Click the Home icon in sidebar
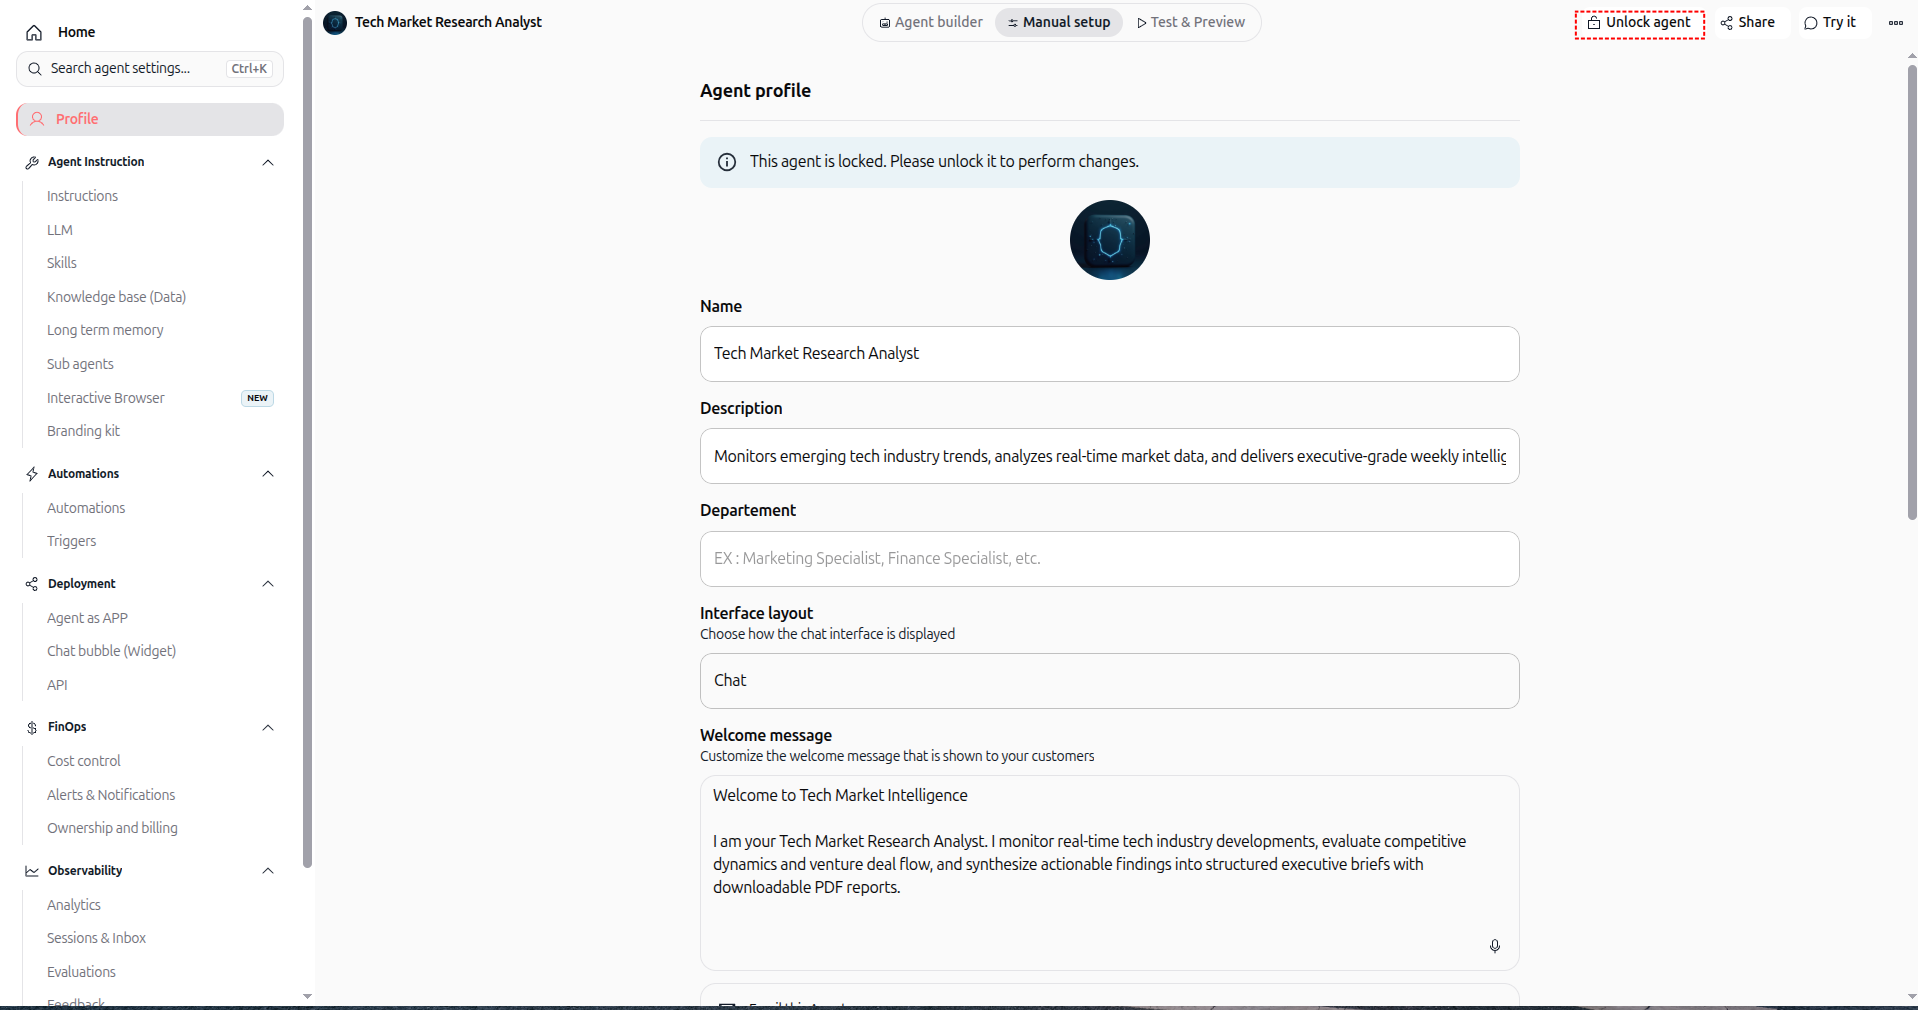The image size is (1918, 1010). [34, 33]
